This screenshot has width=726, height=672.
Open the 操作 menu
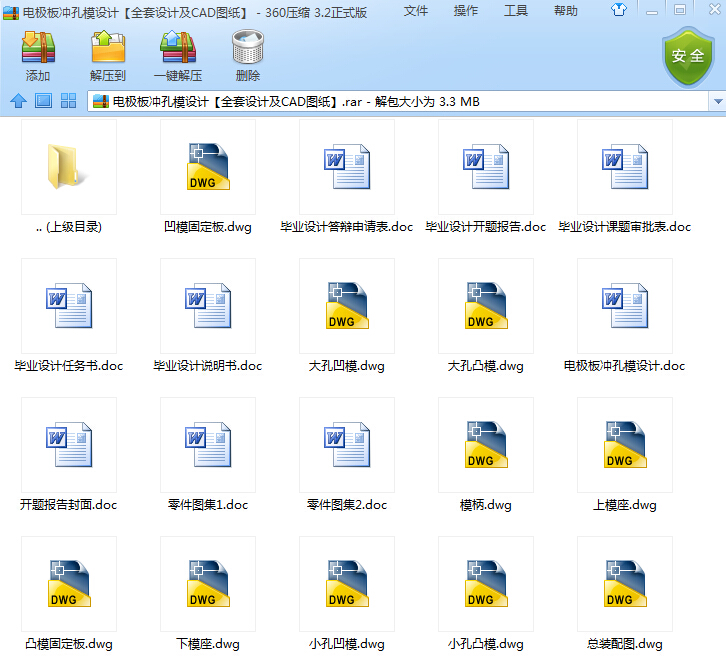click(465, 11)
